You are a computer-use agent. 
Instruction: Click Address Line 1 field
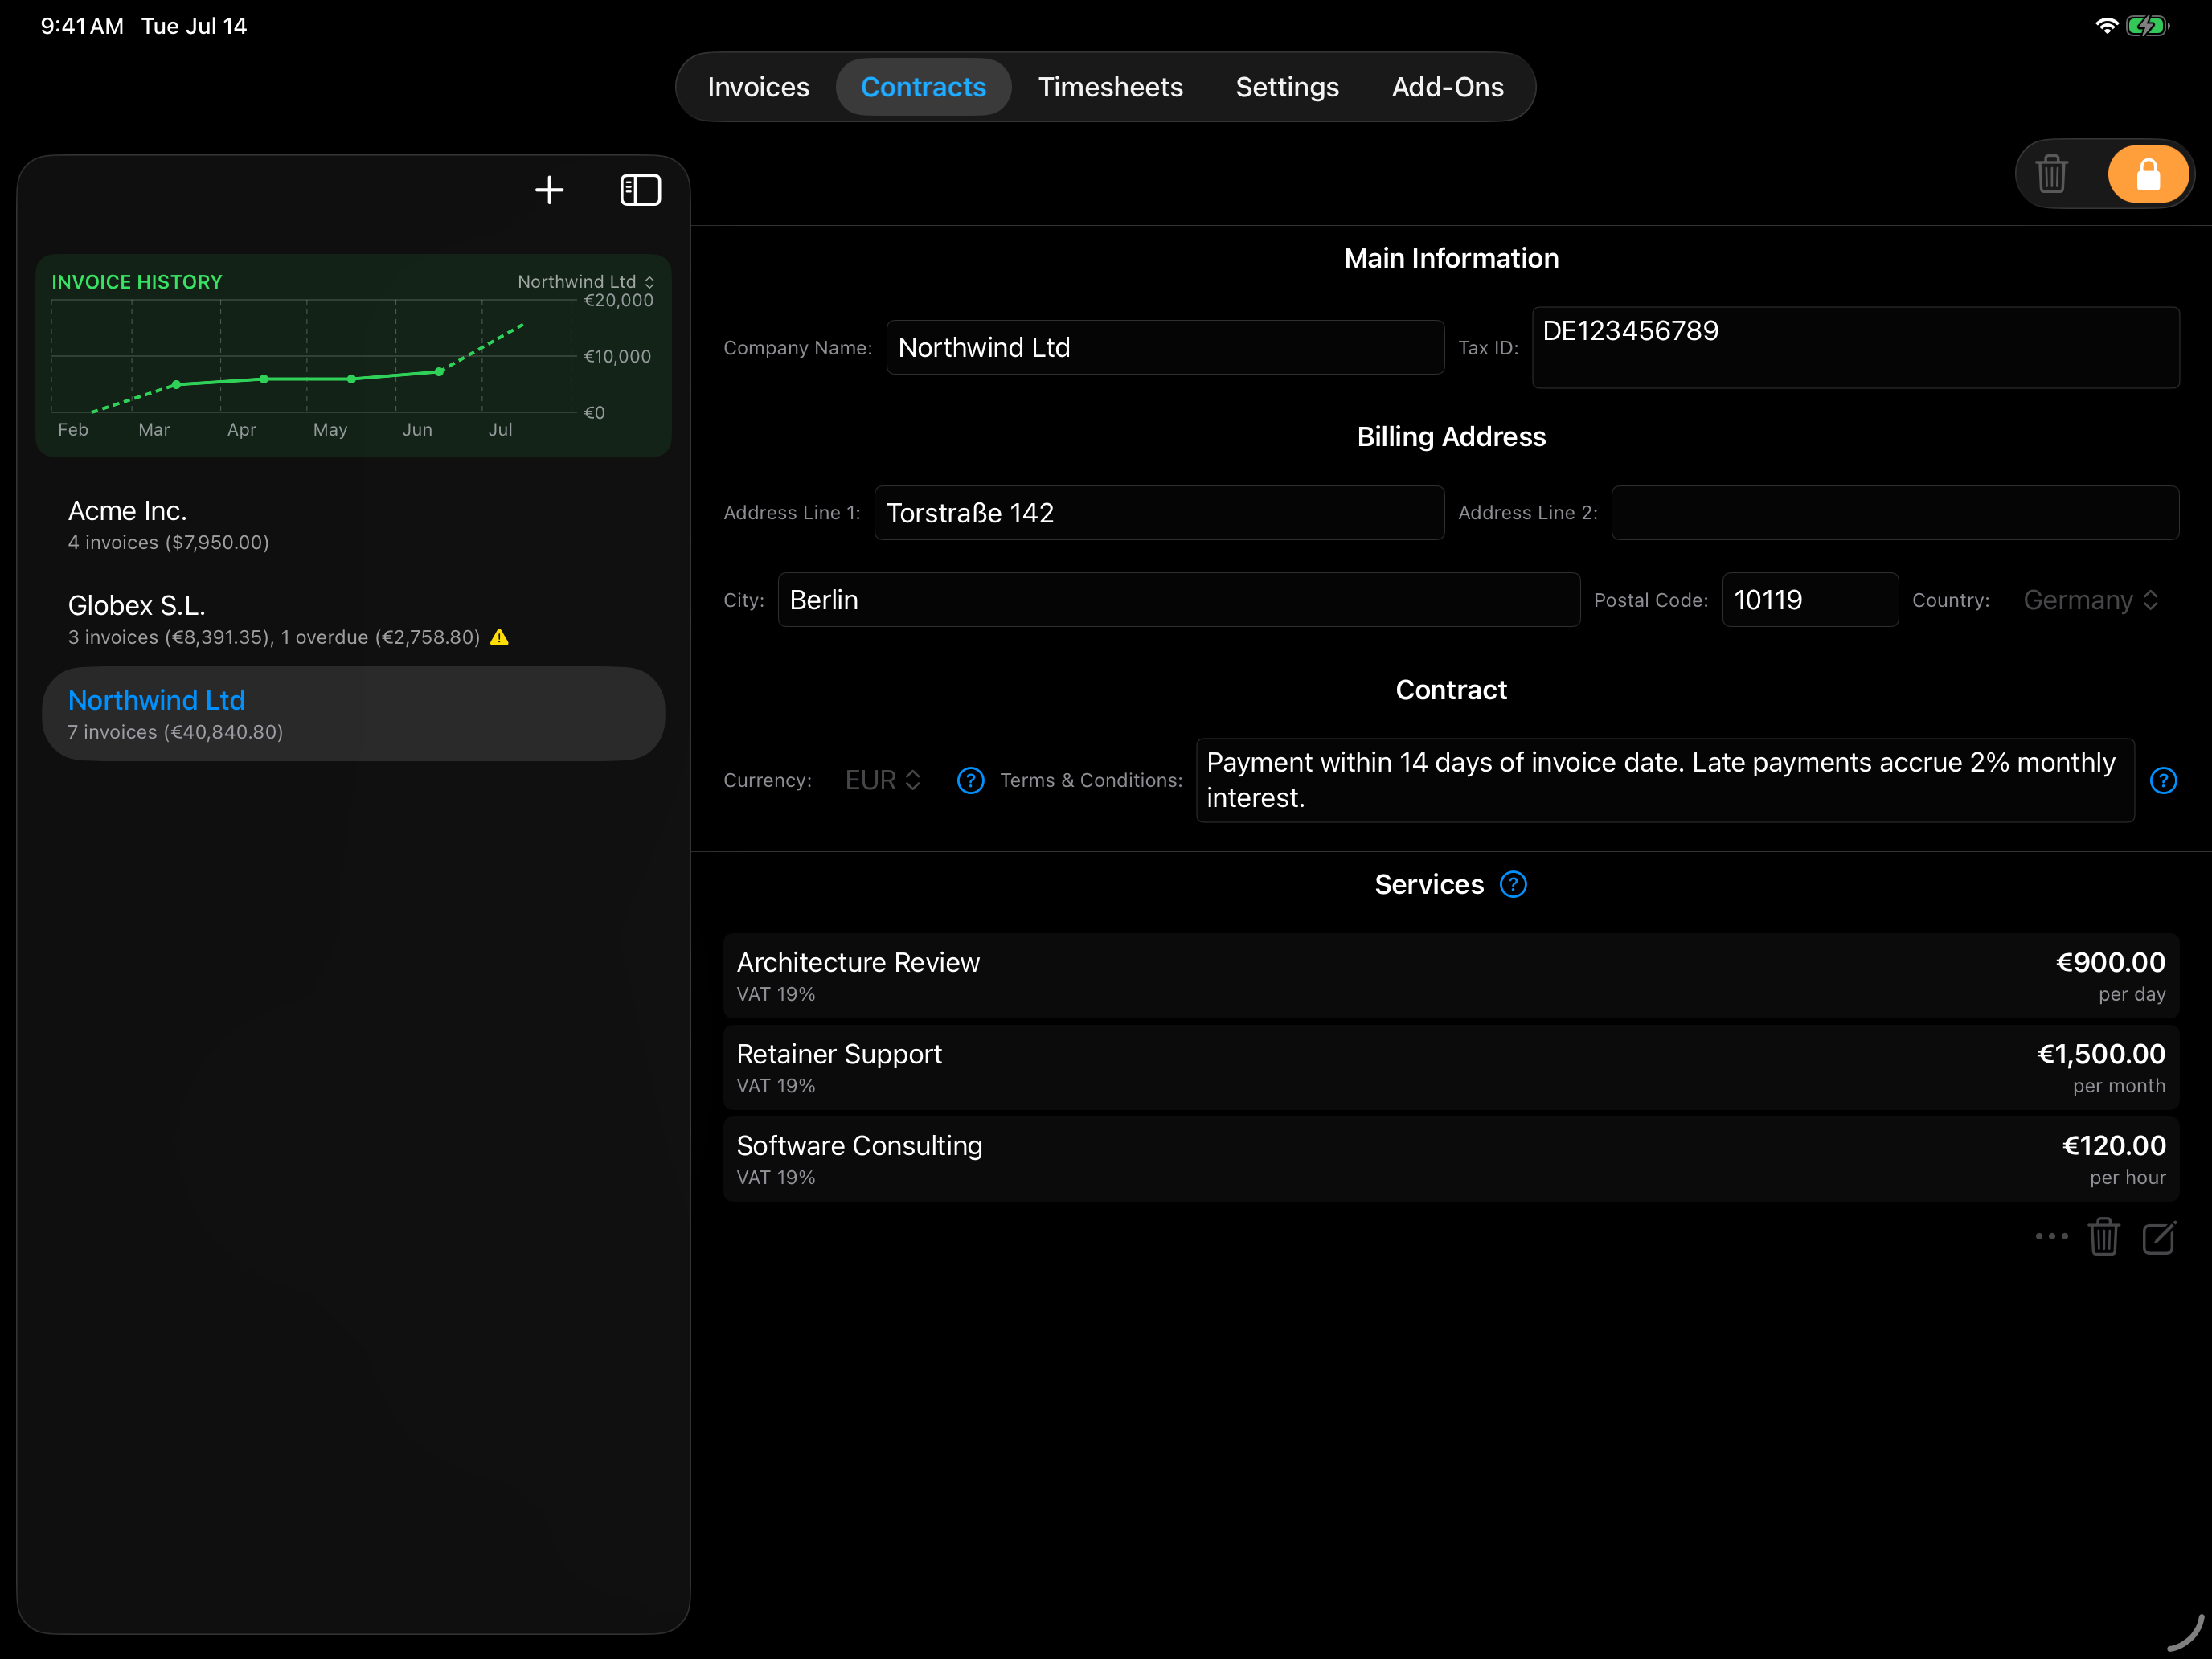[x=1159, y=513]
